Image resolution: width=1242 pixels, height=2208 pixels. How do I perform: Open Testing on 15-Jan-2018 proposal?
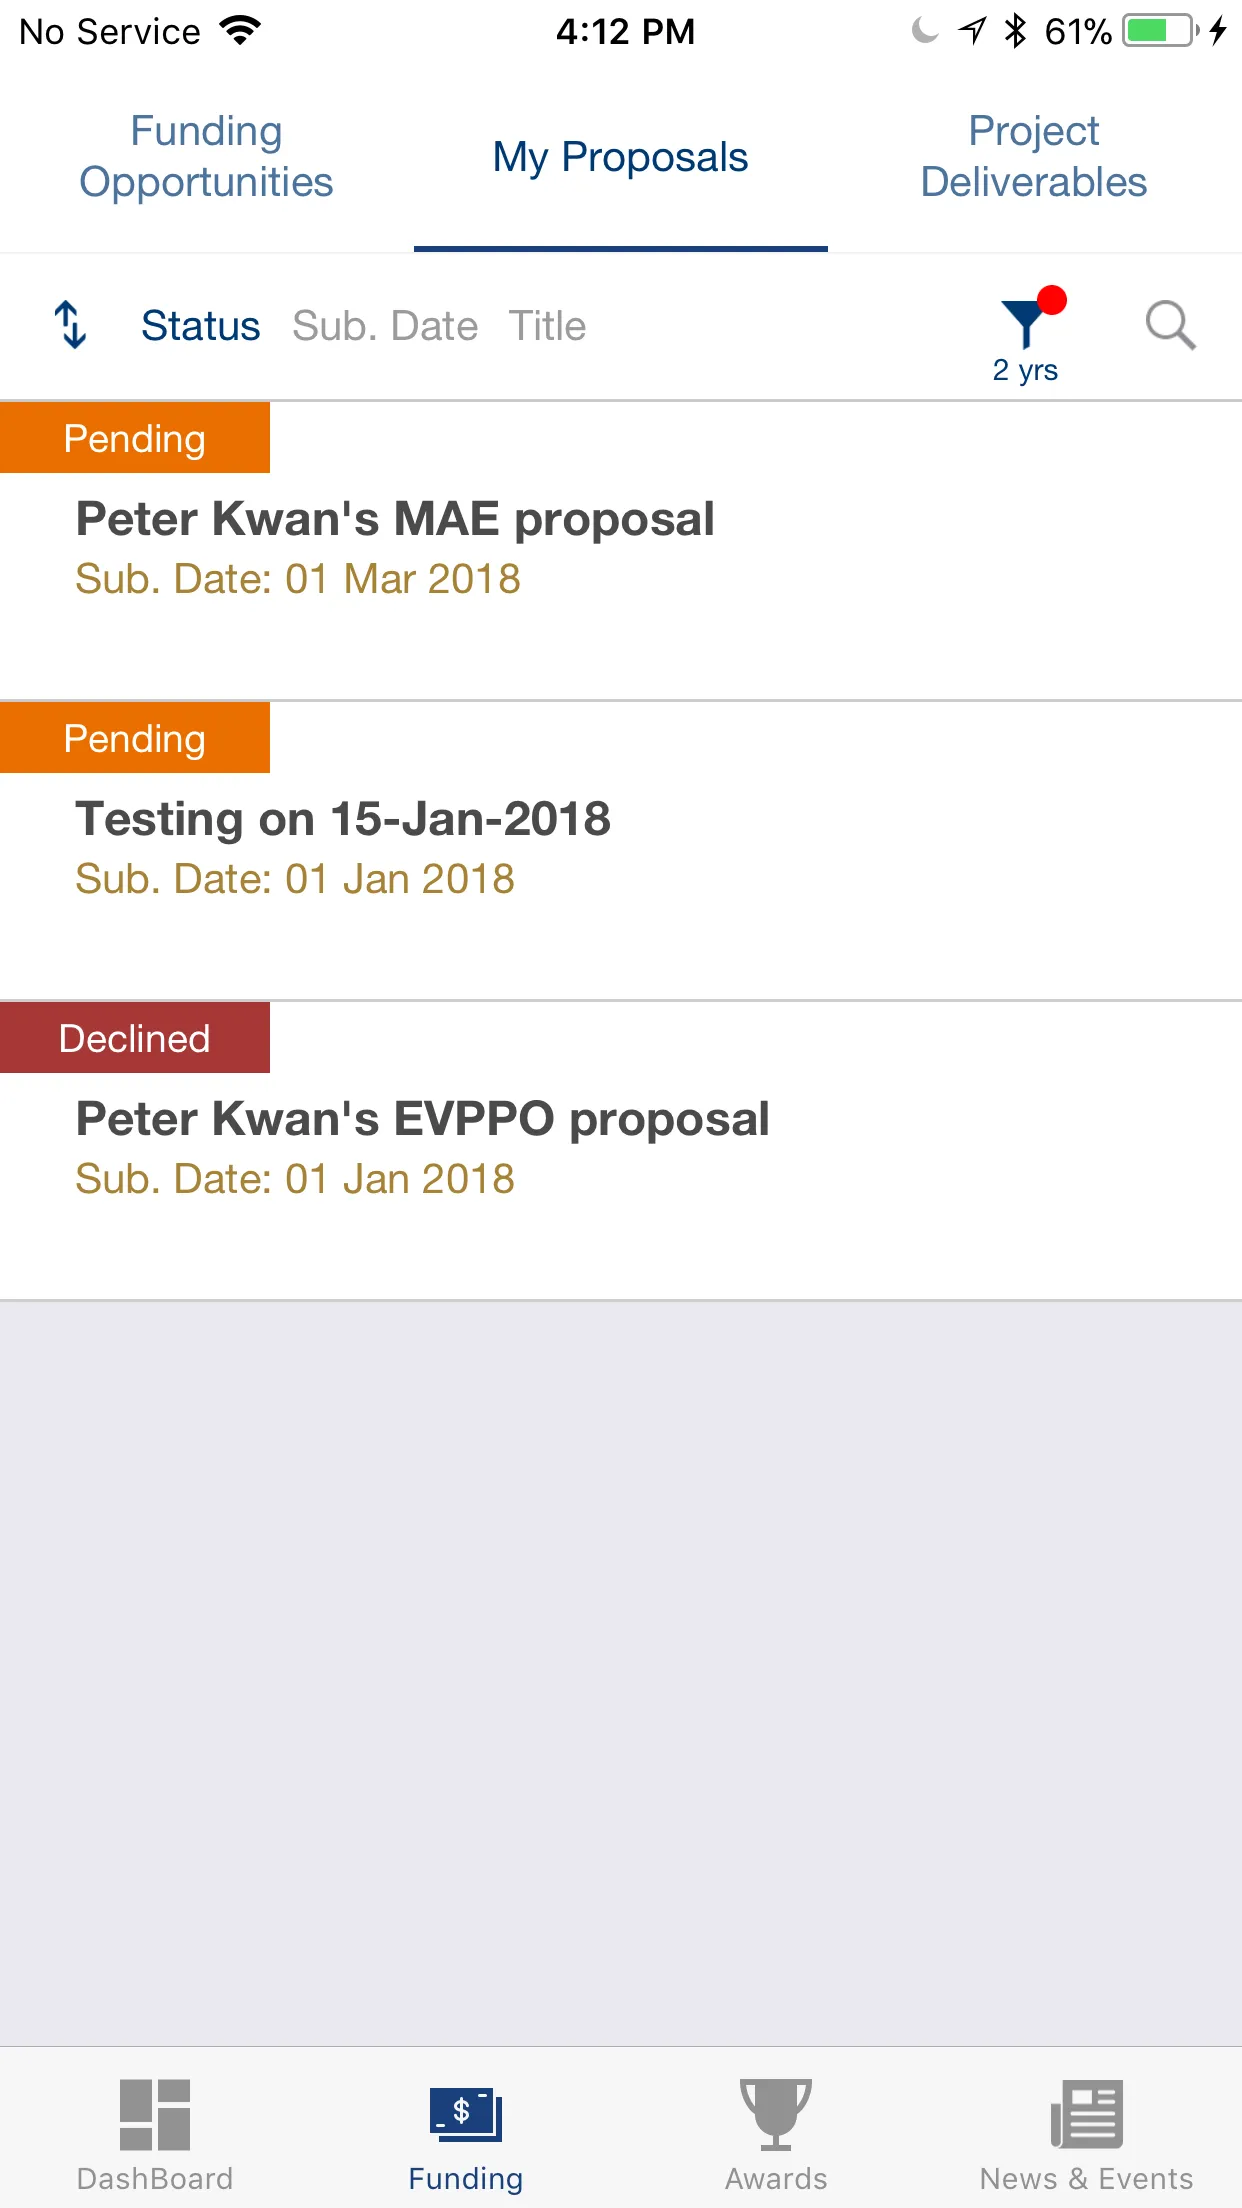point(621,851)
